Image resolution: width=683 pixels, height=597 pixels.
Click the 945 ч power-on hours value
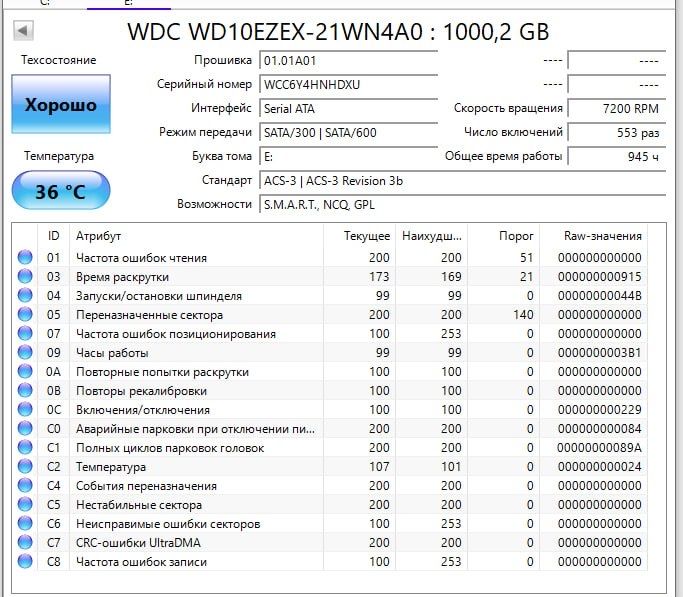click(x=617, y=156)
